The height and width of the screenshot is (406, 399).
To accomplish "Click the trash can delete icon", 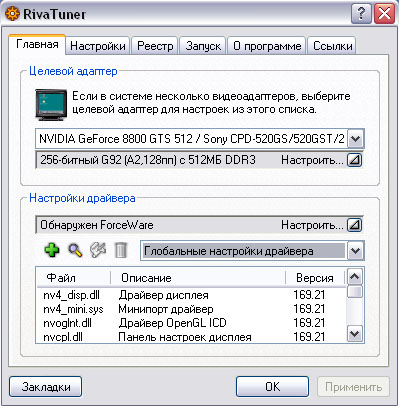I will point(121,250).
